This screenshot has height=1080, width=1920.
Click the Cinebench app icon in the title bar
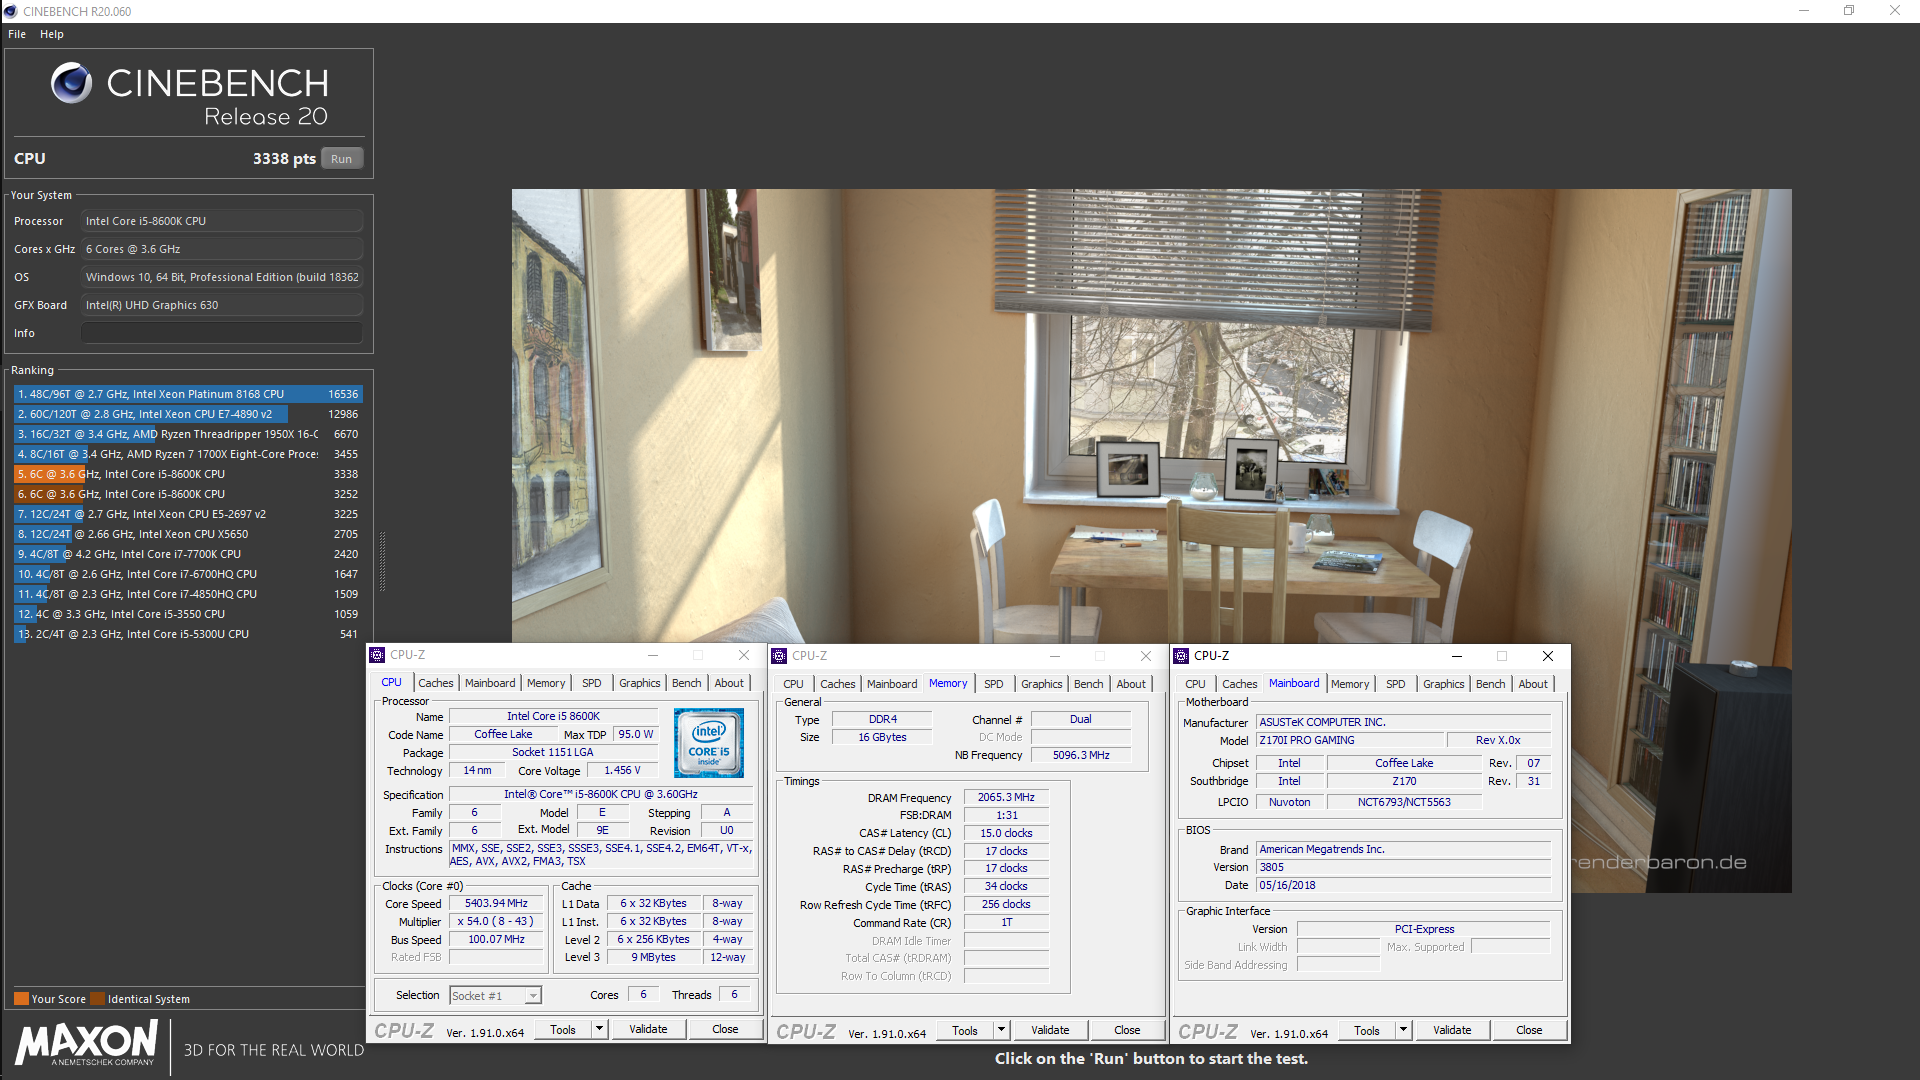[10, 11]
